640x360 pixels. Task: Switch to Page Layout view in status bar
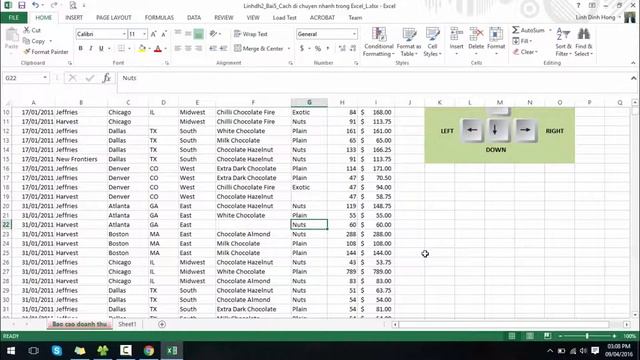pyautogui.click(x=529, y=336)
